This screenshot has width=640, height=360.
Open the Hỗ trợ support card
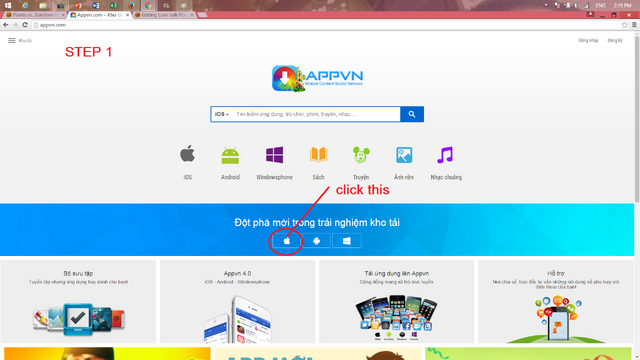pyautogui.click(x=556, y=301)
